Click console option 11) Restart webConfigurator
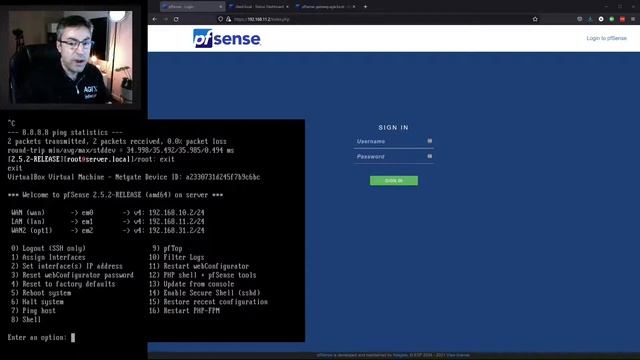 [x=199, y=266]
